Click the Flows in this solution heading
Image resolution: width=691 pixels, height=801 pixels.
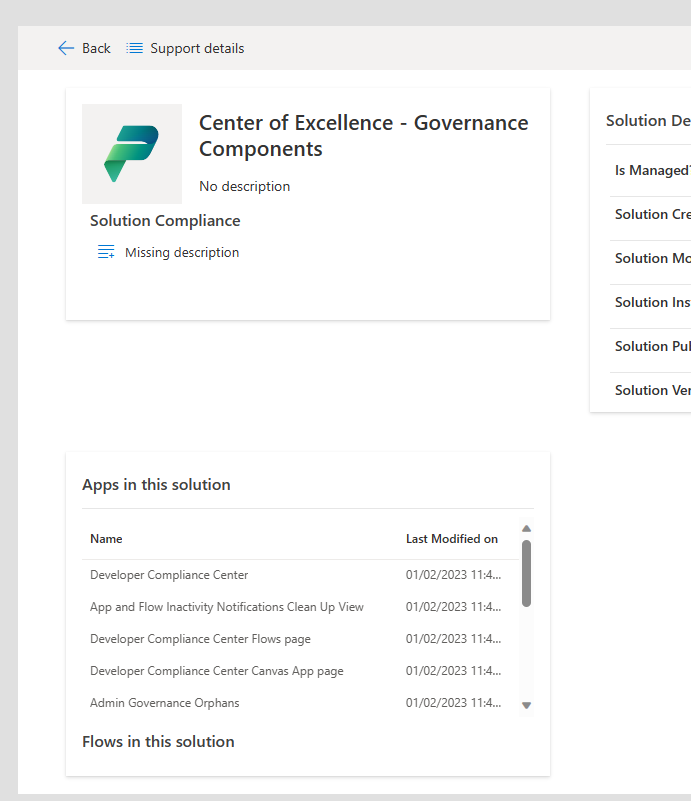tap(158, 741)
